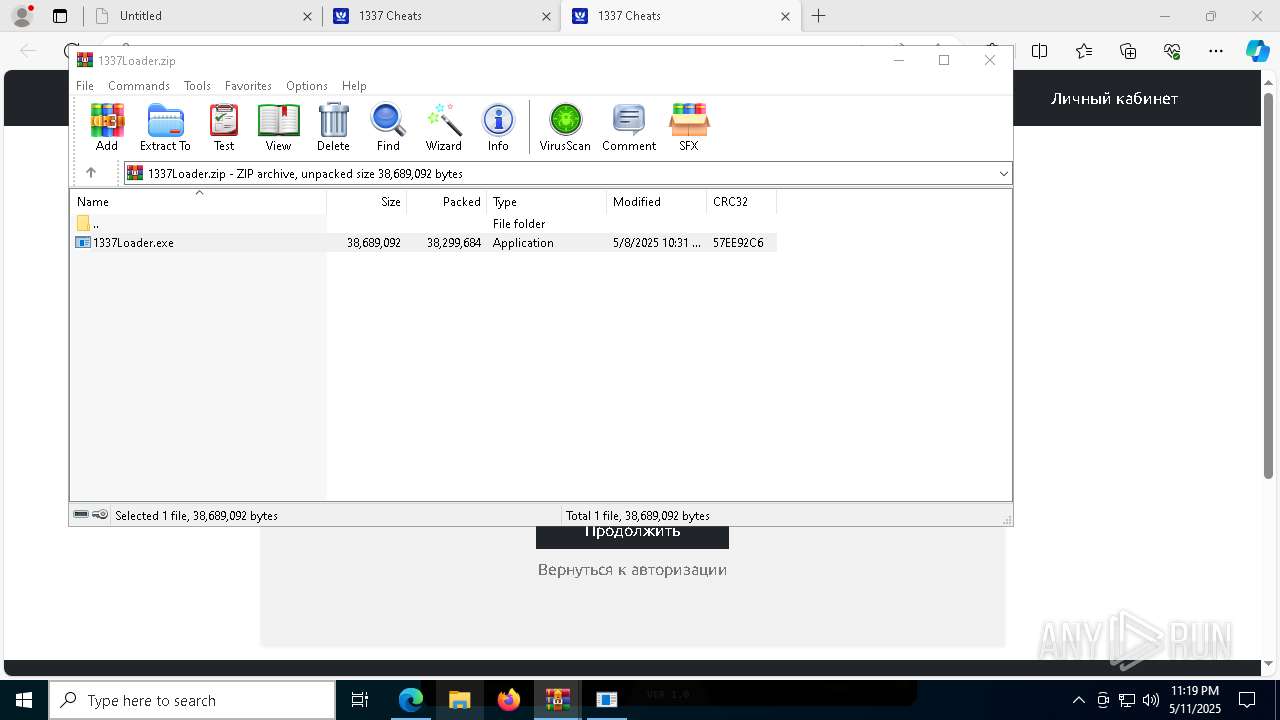Sort files by Type column
Viewport: 1280px width, 720px height.
[547, 202]
